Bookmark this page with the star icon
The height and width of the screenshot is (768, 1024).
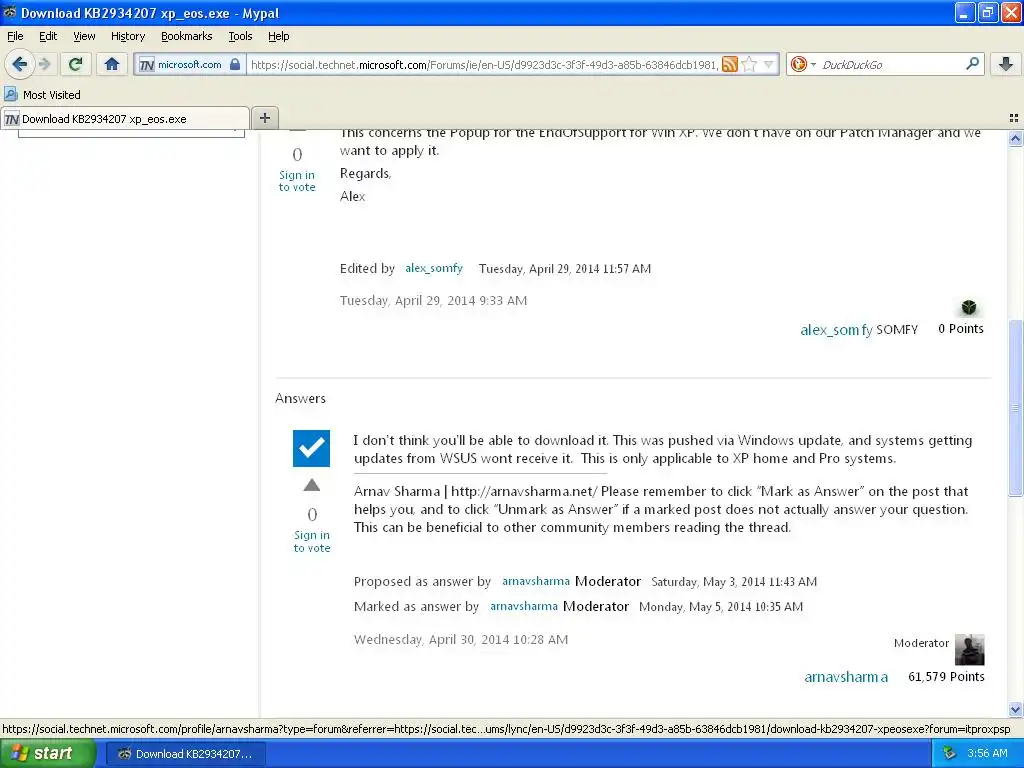click(x=750, y=64)
